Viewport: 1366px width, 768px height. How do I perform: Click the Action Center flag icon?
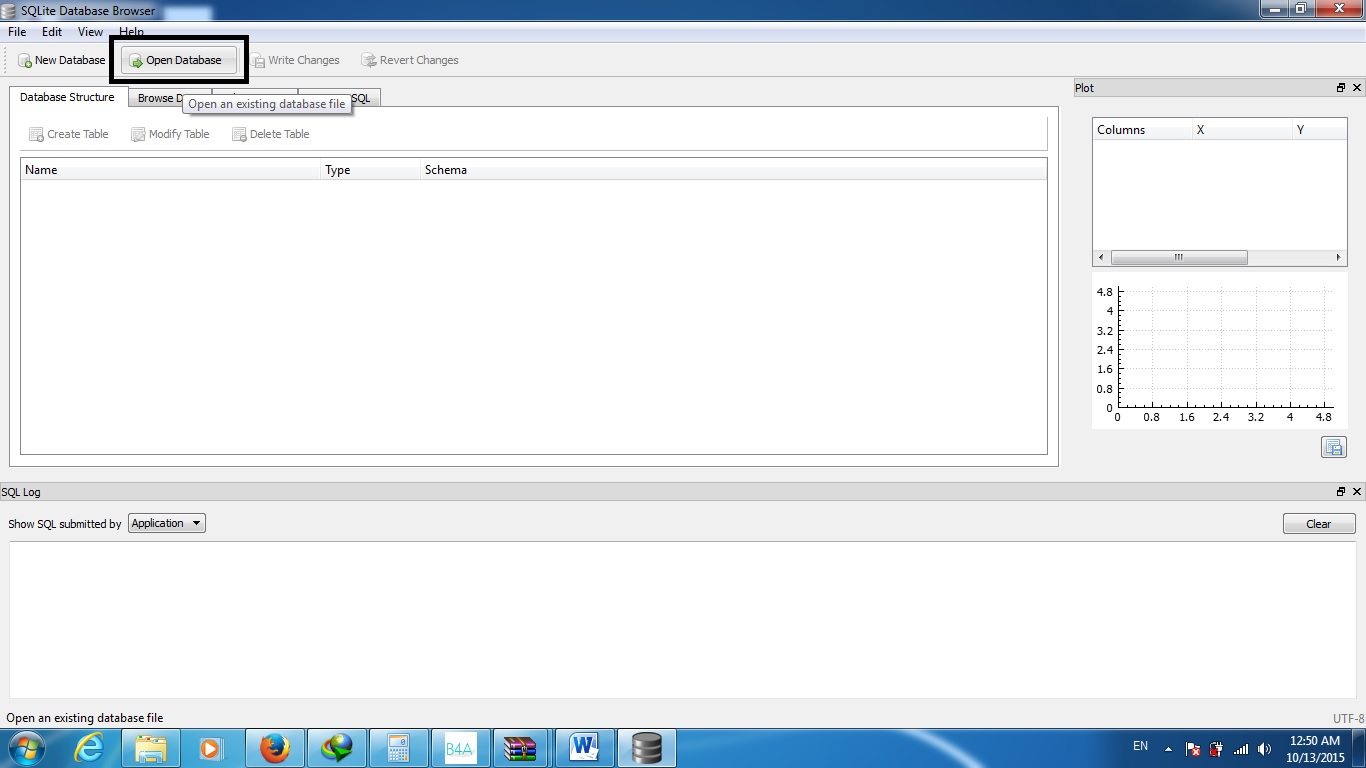click(1193, 749)
